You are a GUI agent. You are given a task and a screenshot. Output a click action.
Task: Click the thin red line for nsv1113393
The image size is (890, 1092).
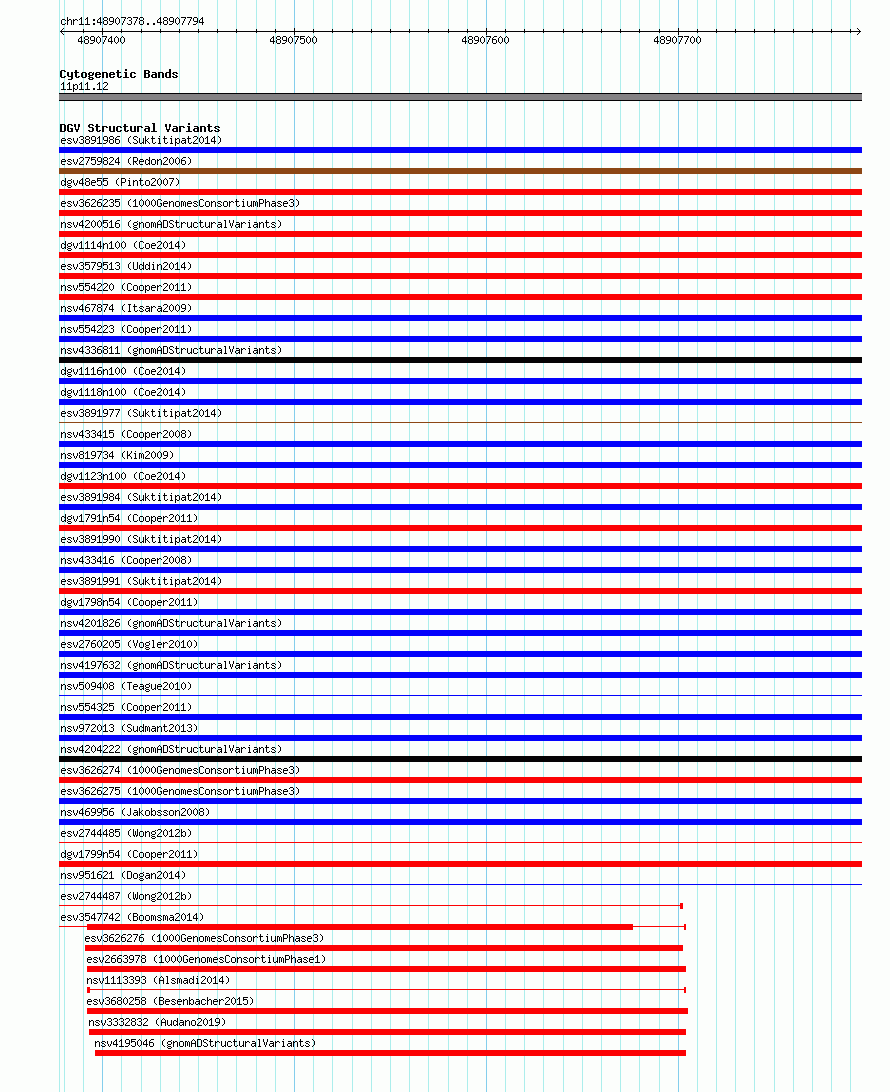(387, 990)
